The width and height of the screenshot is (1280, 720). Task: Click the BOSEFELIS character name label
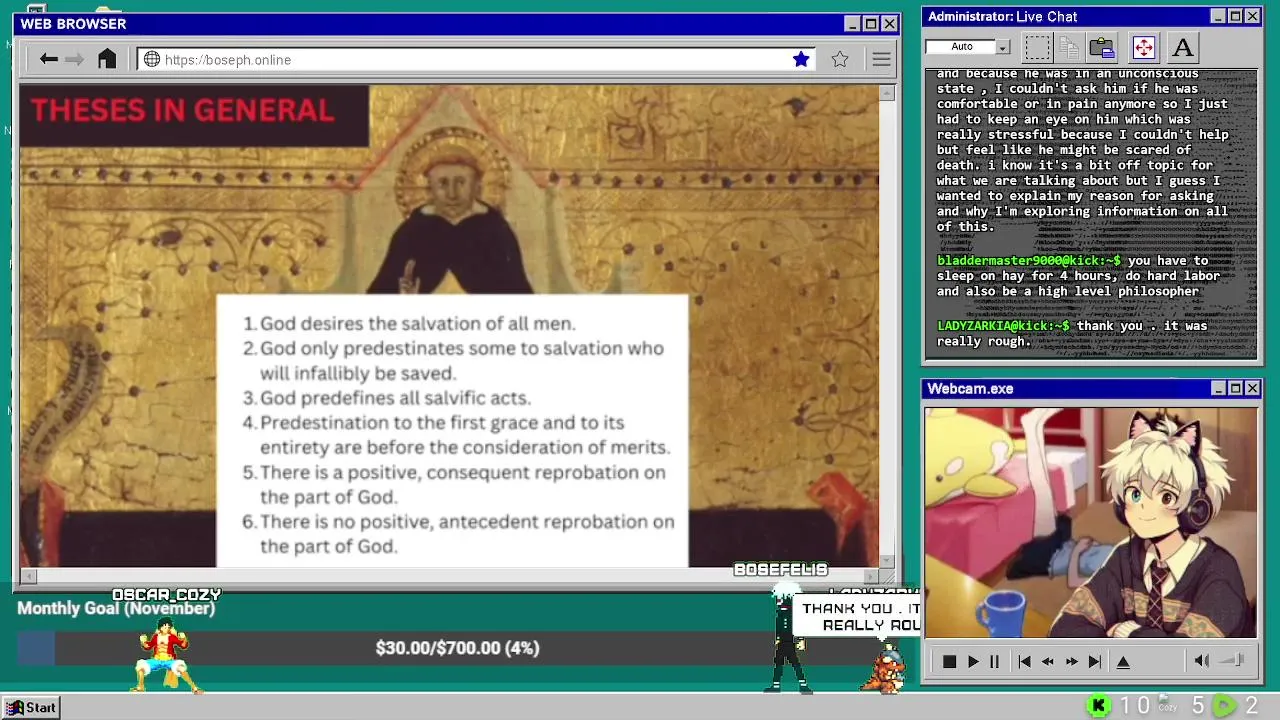(781, 569)
